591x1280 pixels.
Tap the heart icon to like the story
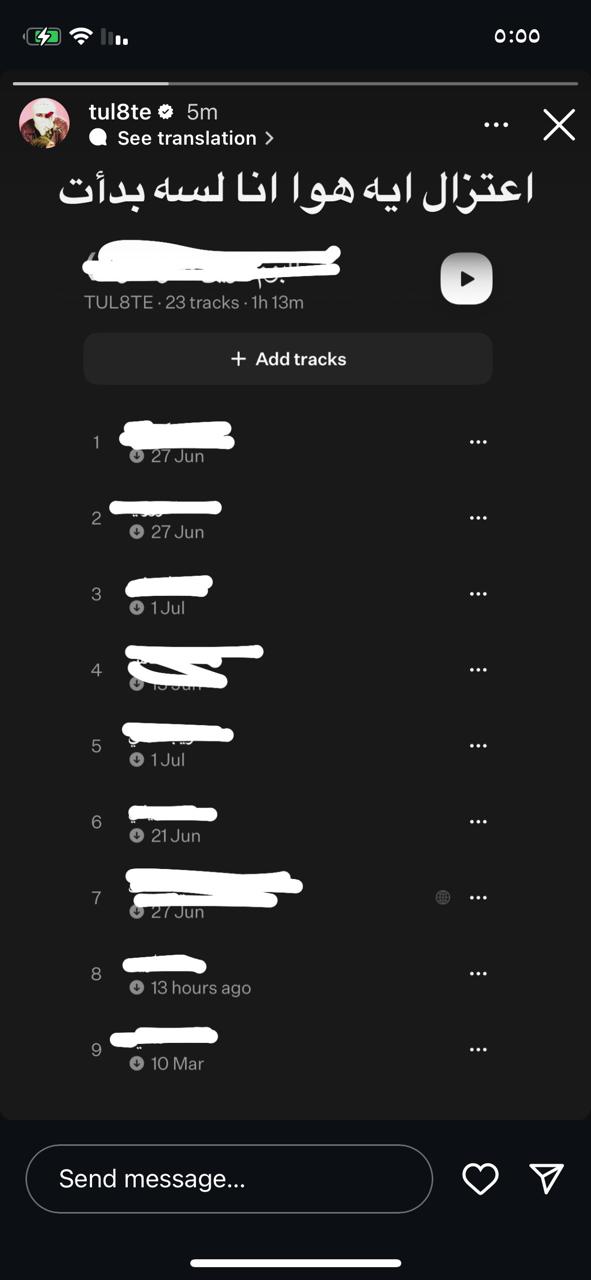[480, 1179]
